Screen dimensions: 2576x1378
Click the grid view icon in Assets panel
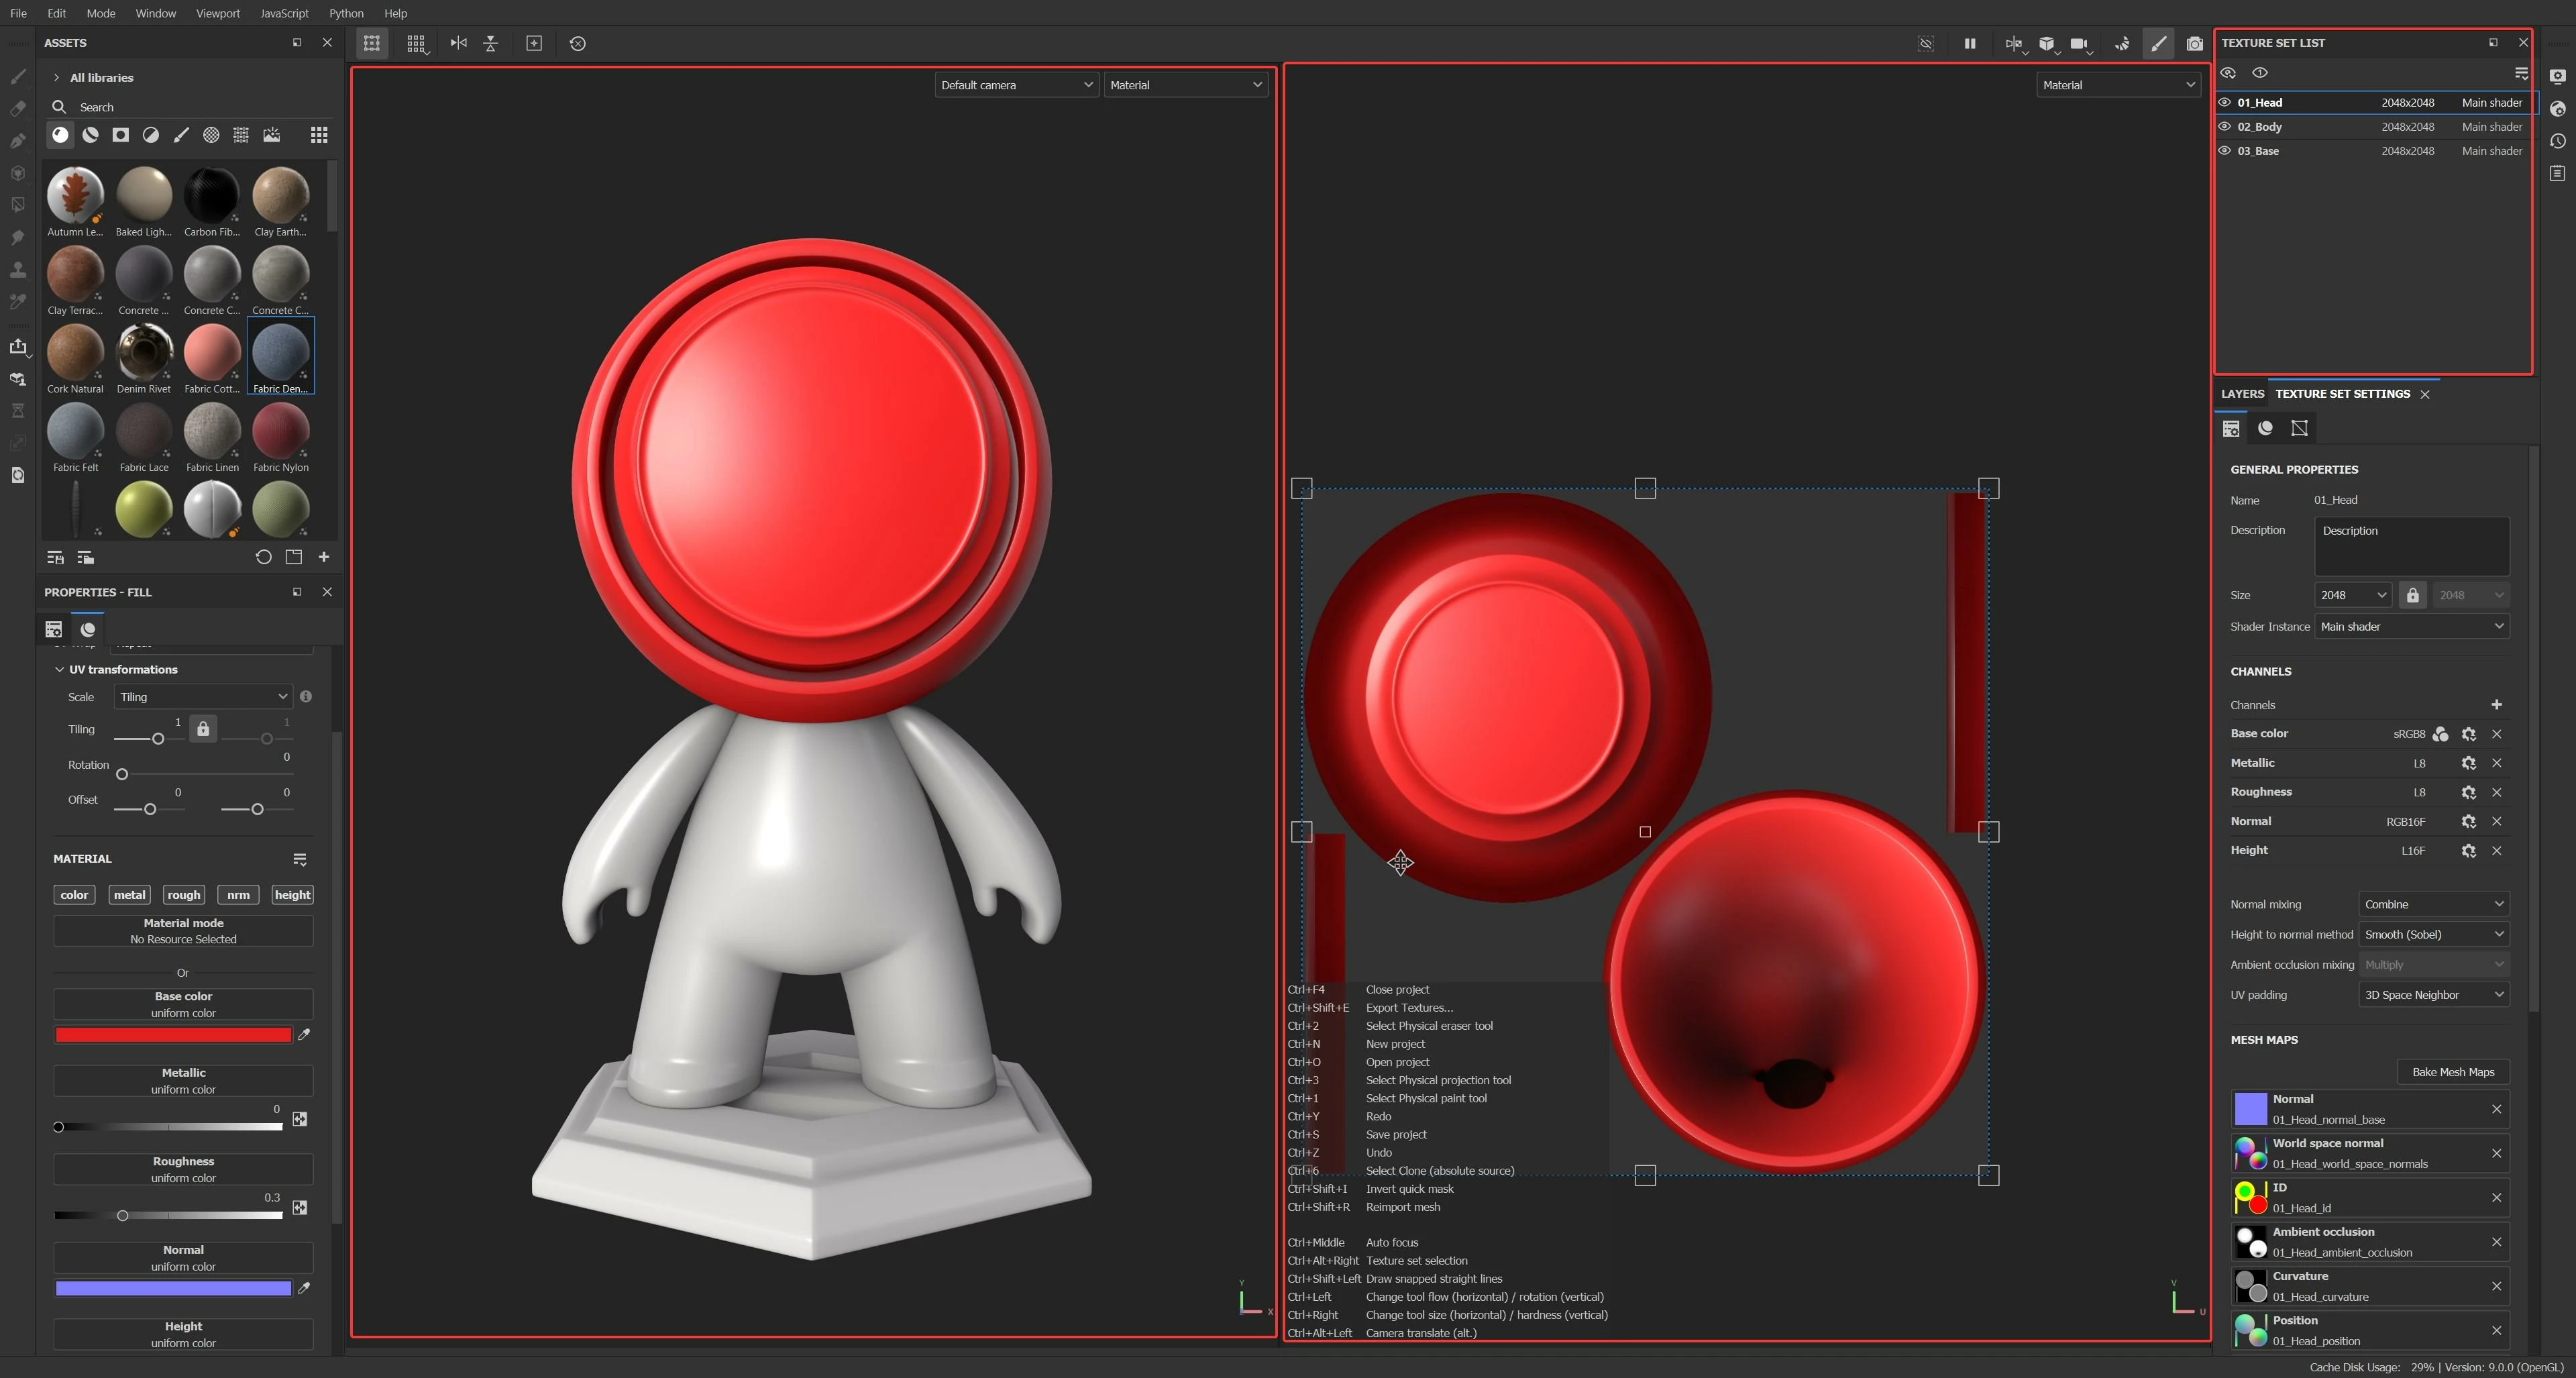coord(319,135)
